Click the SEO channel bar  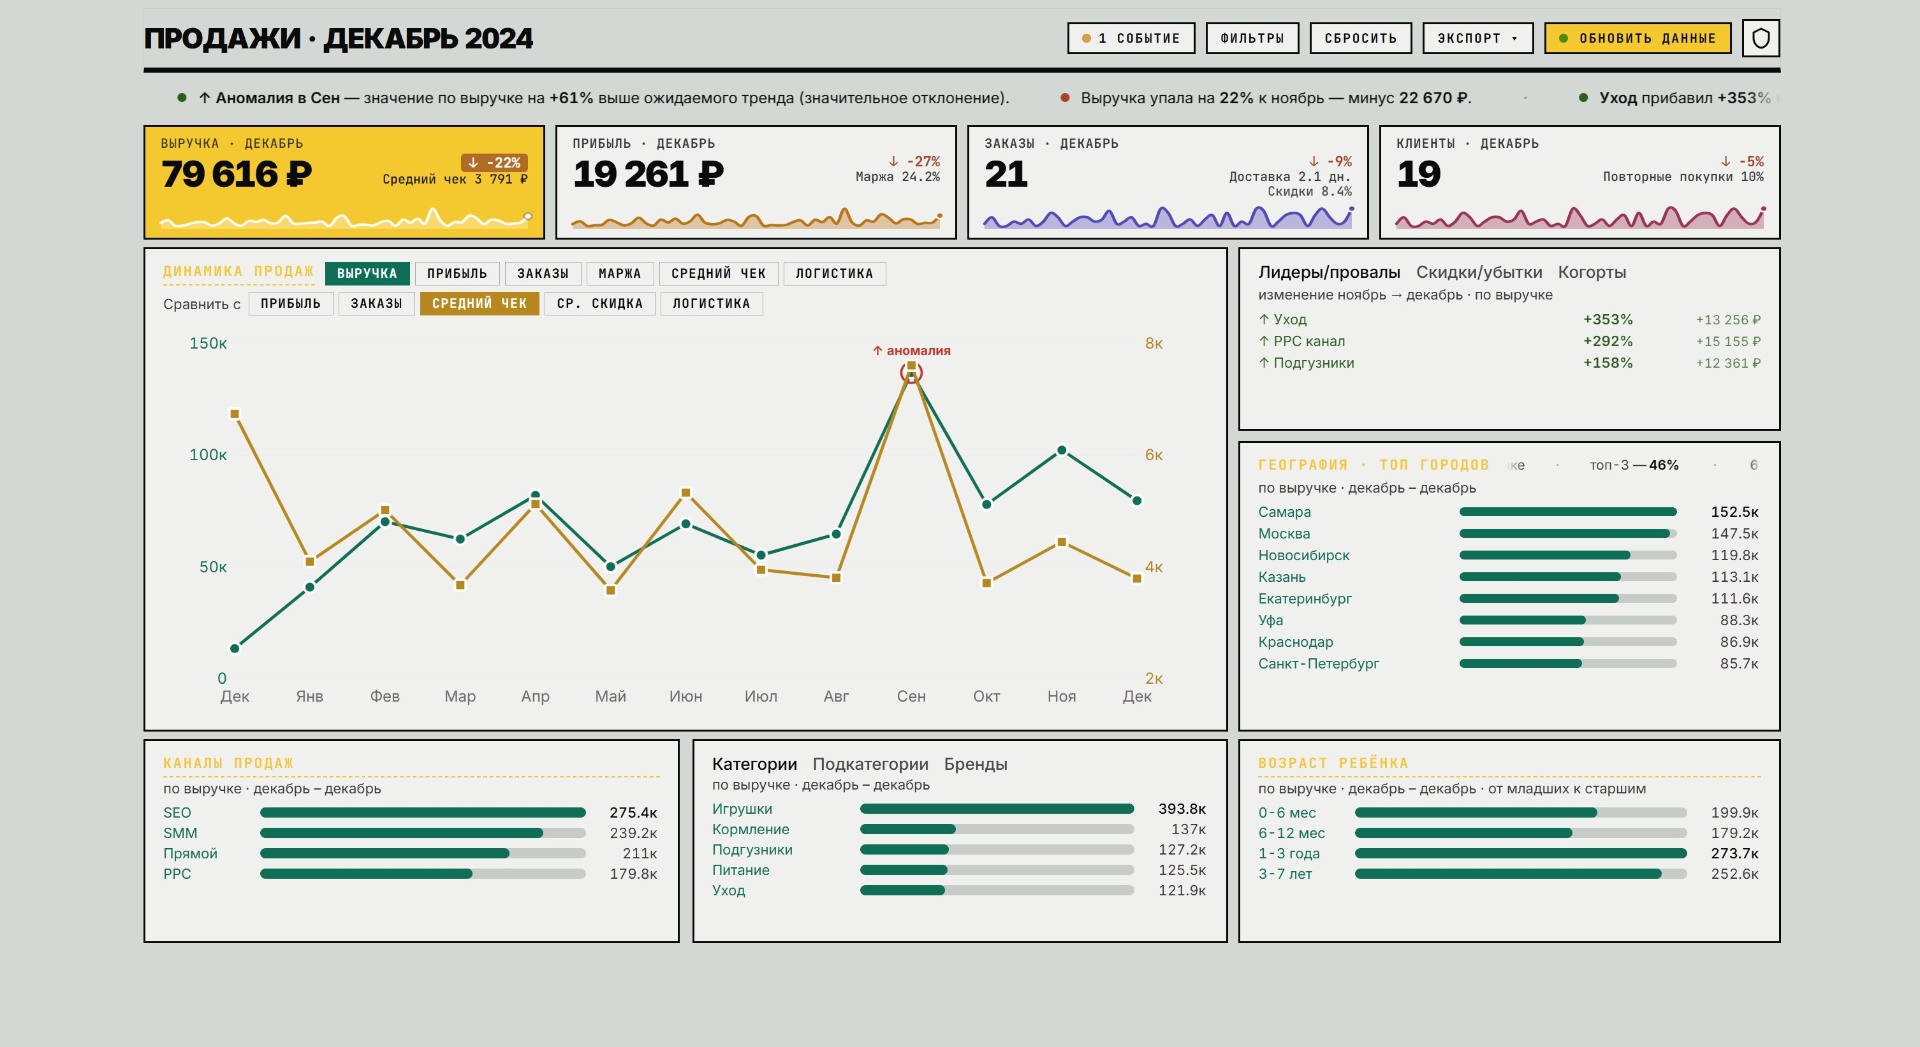[423, 813]
